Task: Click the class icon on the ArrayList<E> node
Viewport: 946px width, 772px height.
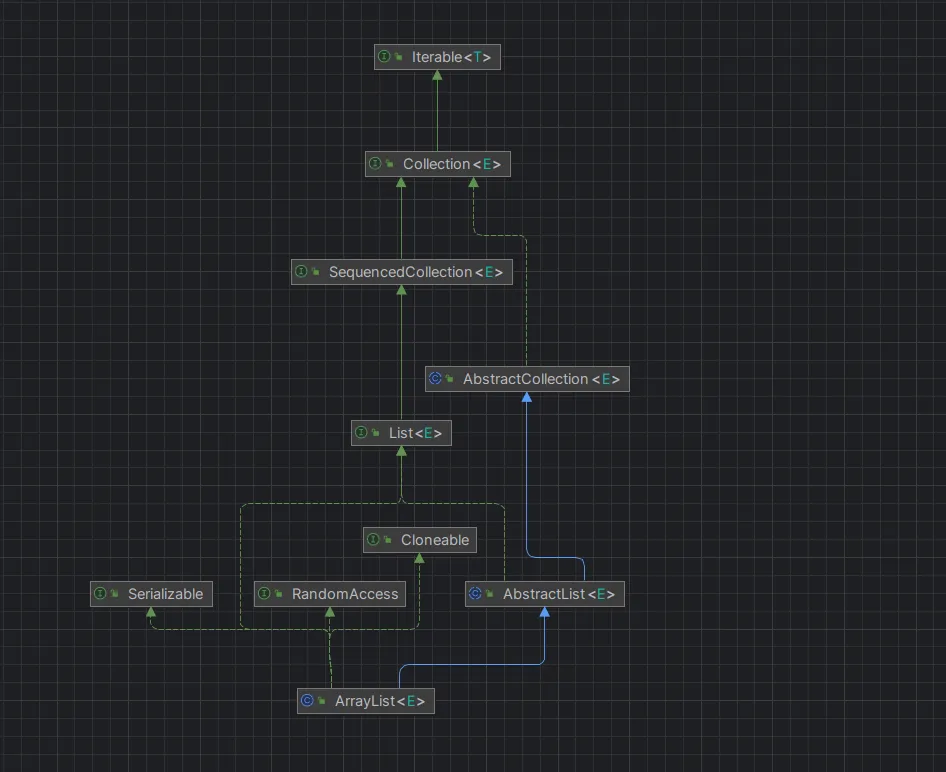Action: point(307,702)
